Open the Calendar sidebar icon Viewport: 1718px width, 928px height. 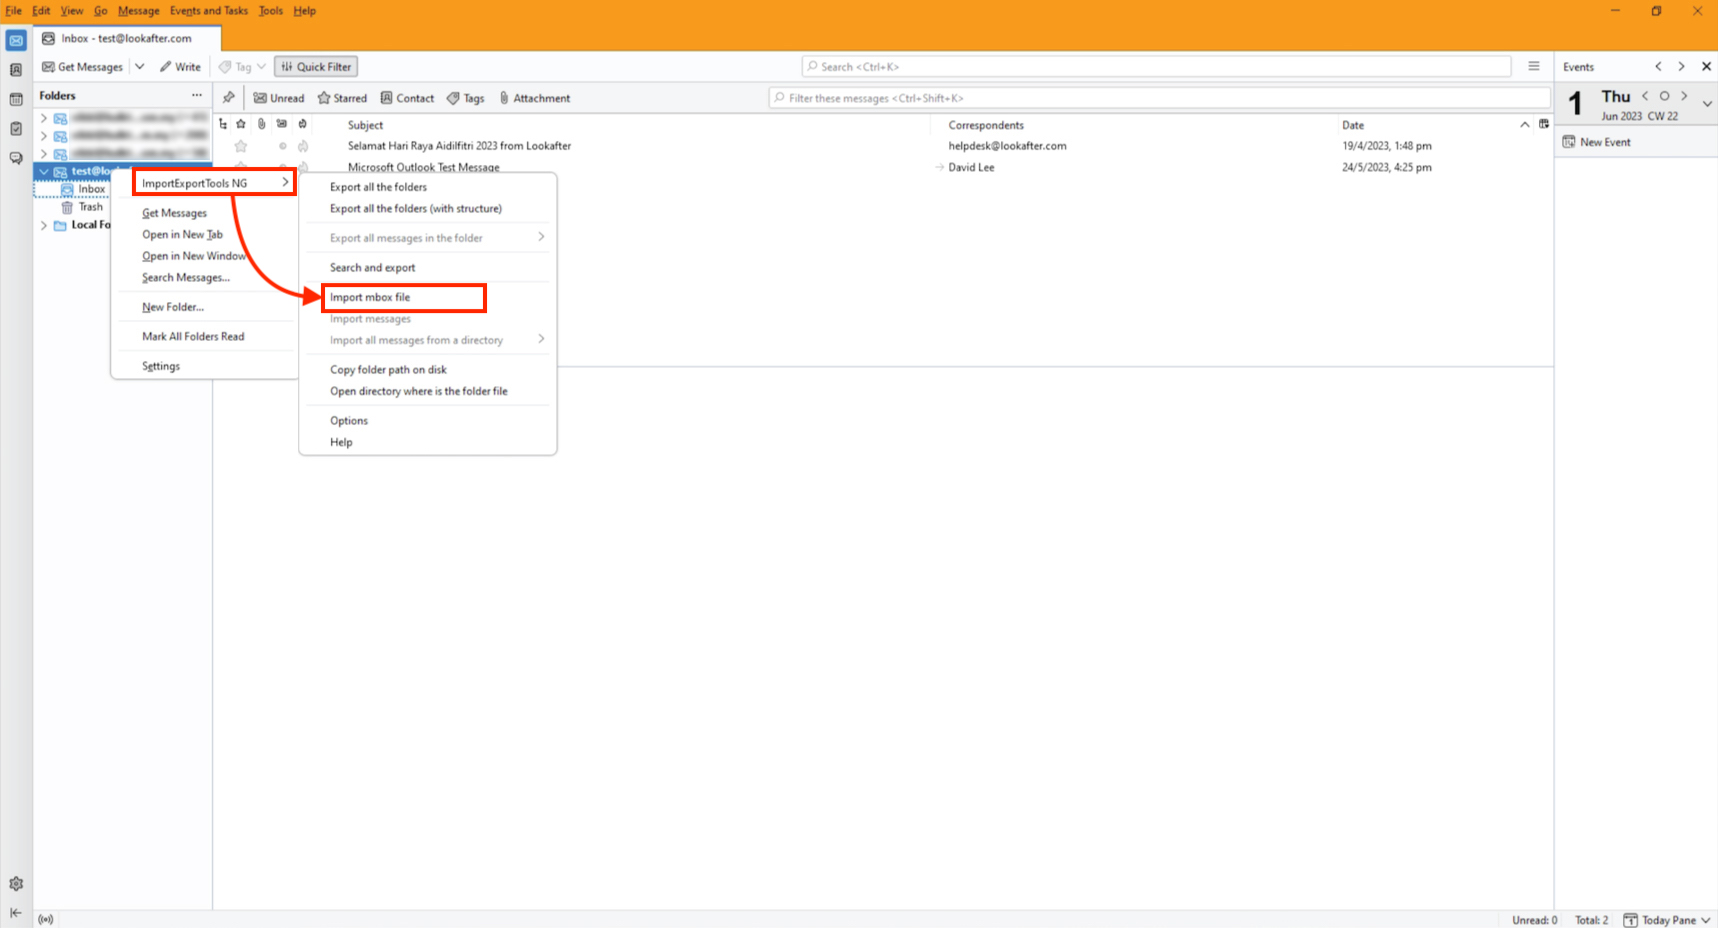(x=16, y=99)
